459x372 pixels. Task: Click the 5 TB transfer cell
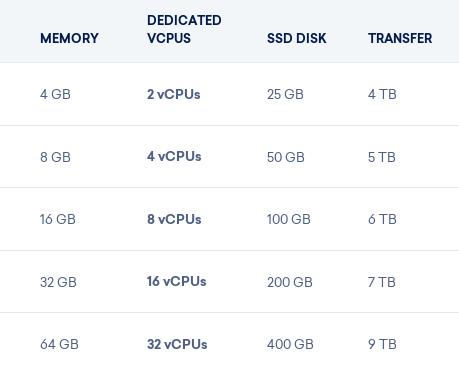pos(382,157)
